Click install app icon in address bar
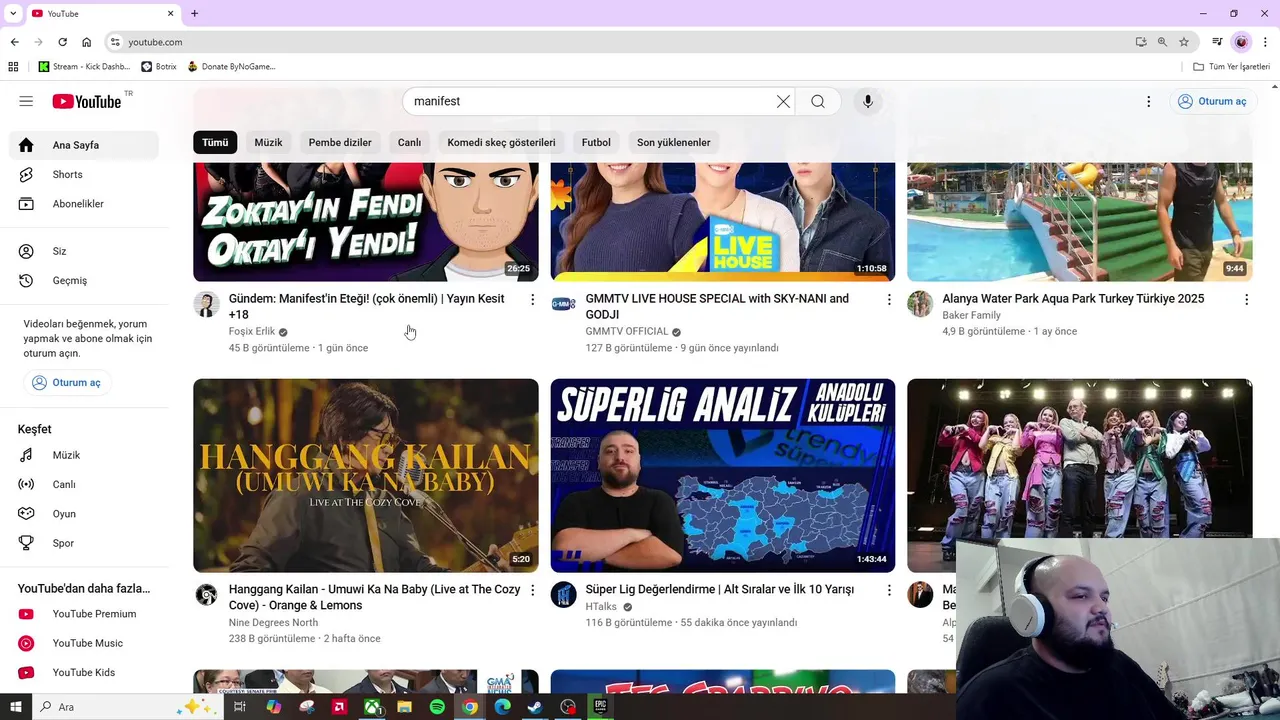This screenshot has width=1280, height=720. (1141, 42)
